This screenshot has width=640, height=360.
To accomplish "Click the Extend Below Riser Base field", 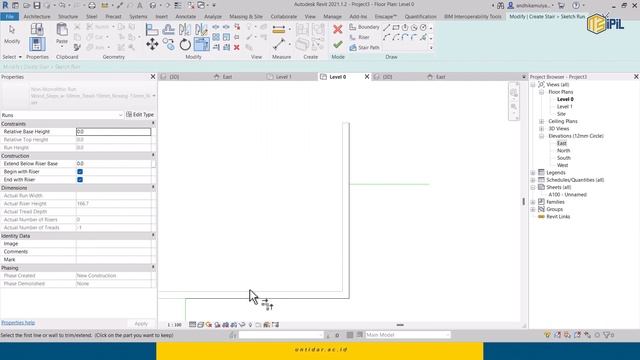I will (113, 163).
